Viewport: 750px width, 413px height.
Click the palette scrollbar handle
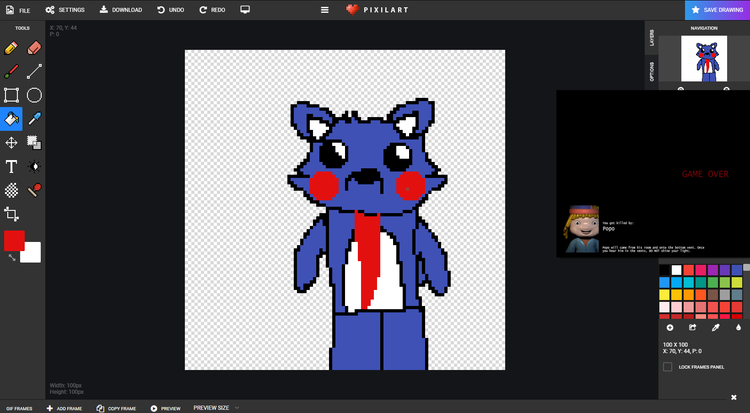747,268
